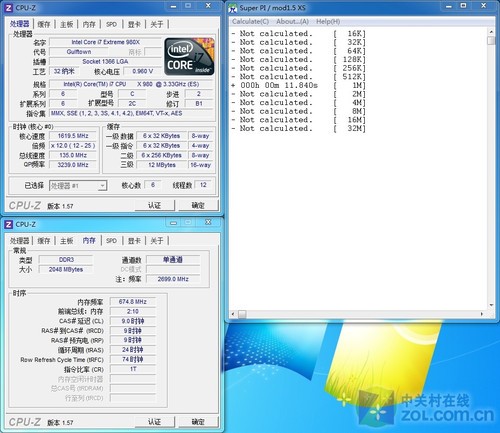Click the Gulftown code name value
The height and width of the screenshot is (433, 500).
[x=79, y=52]
